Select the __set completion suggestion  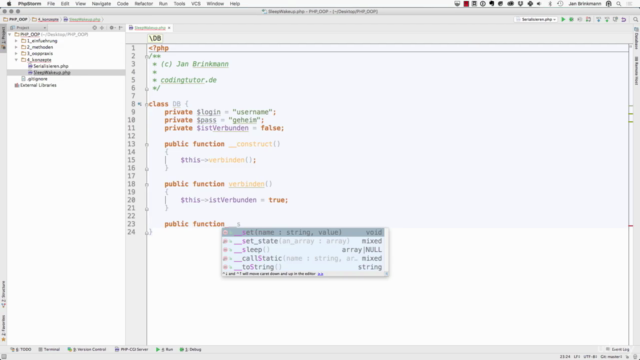click(x=303, y=232)
